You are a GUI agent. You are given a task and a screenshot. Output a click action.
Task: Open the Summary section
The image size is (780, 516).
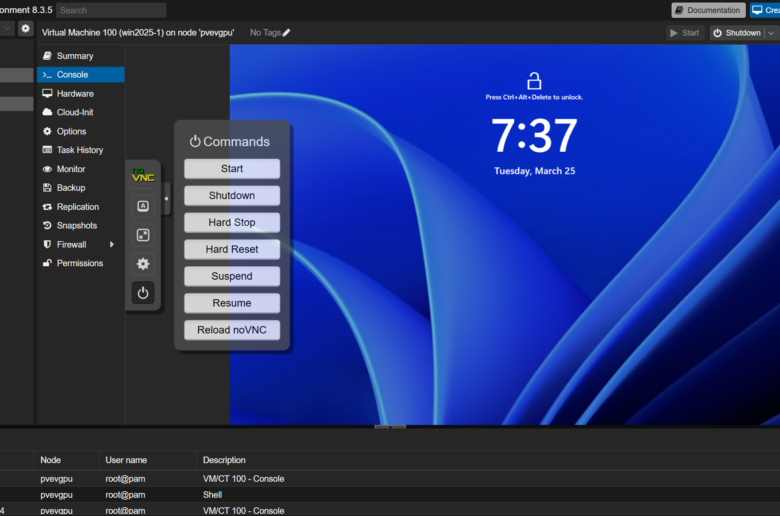pos(81,56)
